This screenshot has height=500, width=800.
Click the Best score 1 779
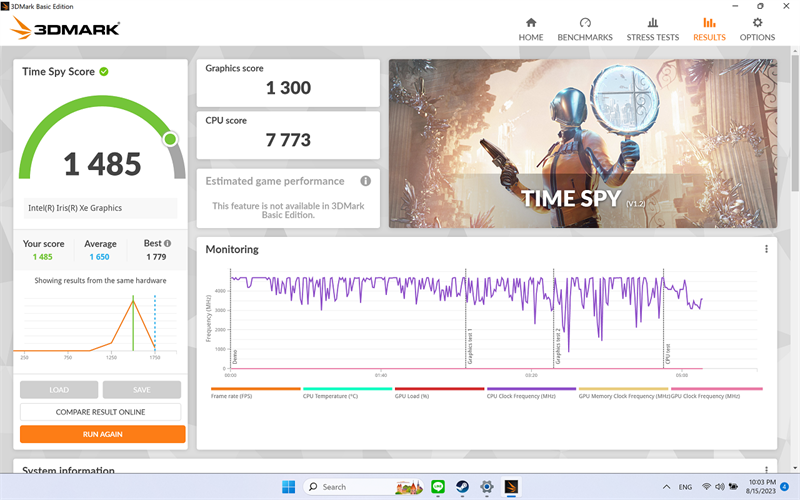coord(156,257)
